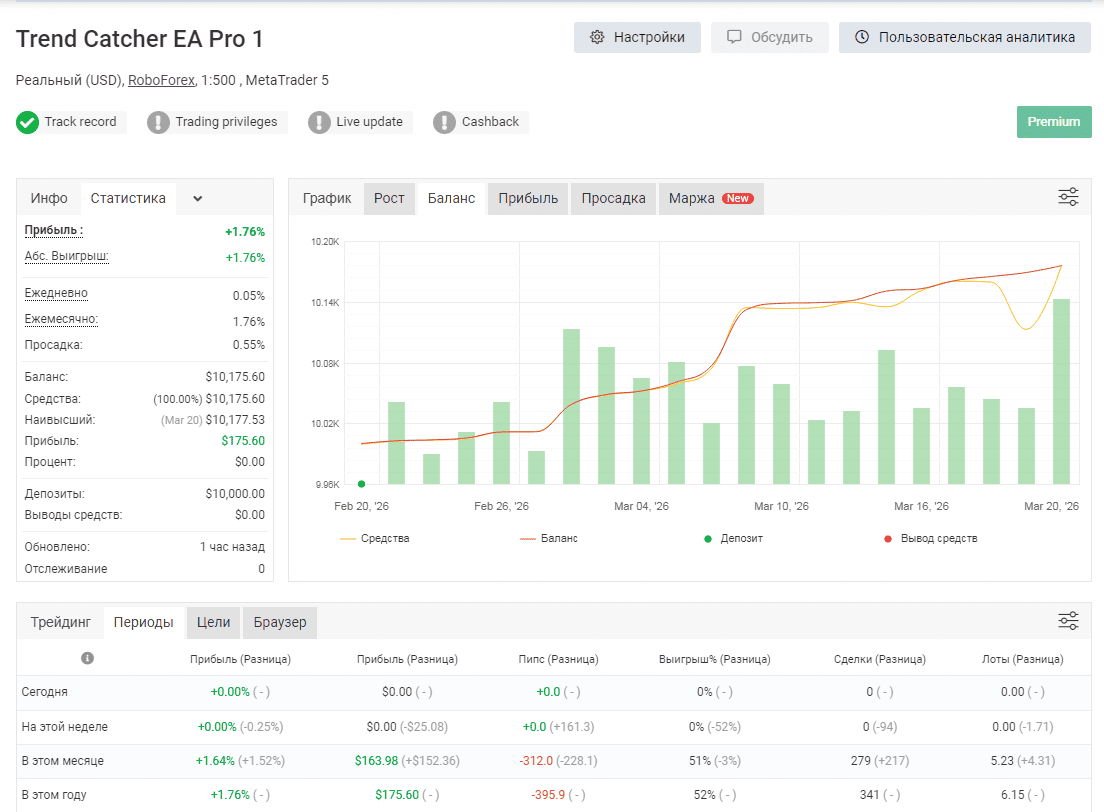1104x812 pixels.
Task: Click the highest value $10,177.53
Action: [235, 420]
